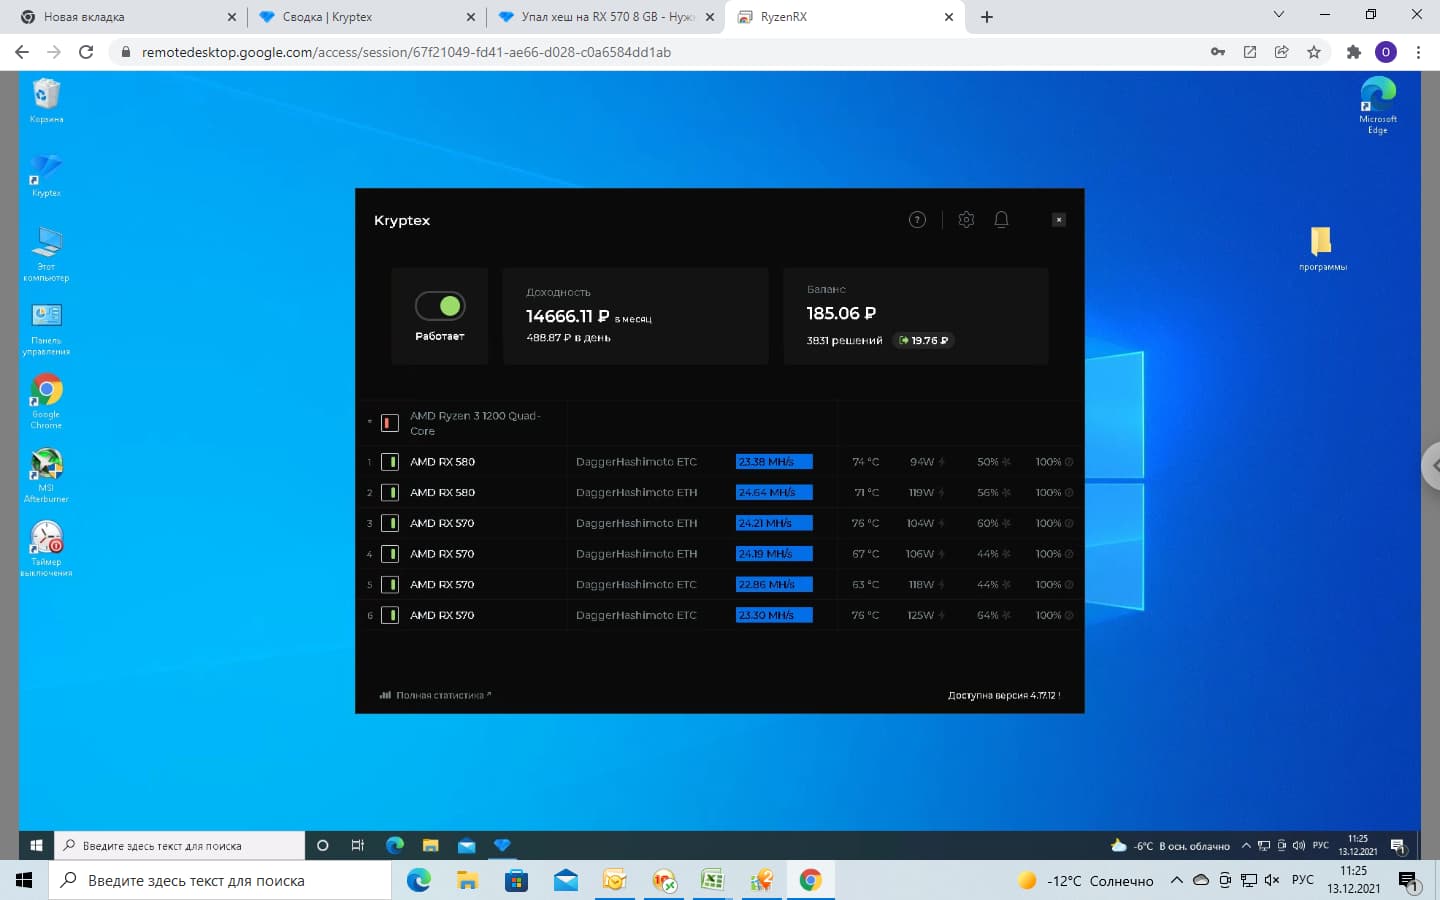Open Google Chrome shortcut on remote desktop
Image resolution: width=1440 pixels, height=900 pixels.
46,402
